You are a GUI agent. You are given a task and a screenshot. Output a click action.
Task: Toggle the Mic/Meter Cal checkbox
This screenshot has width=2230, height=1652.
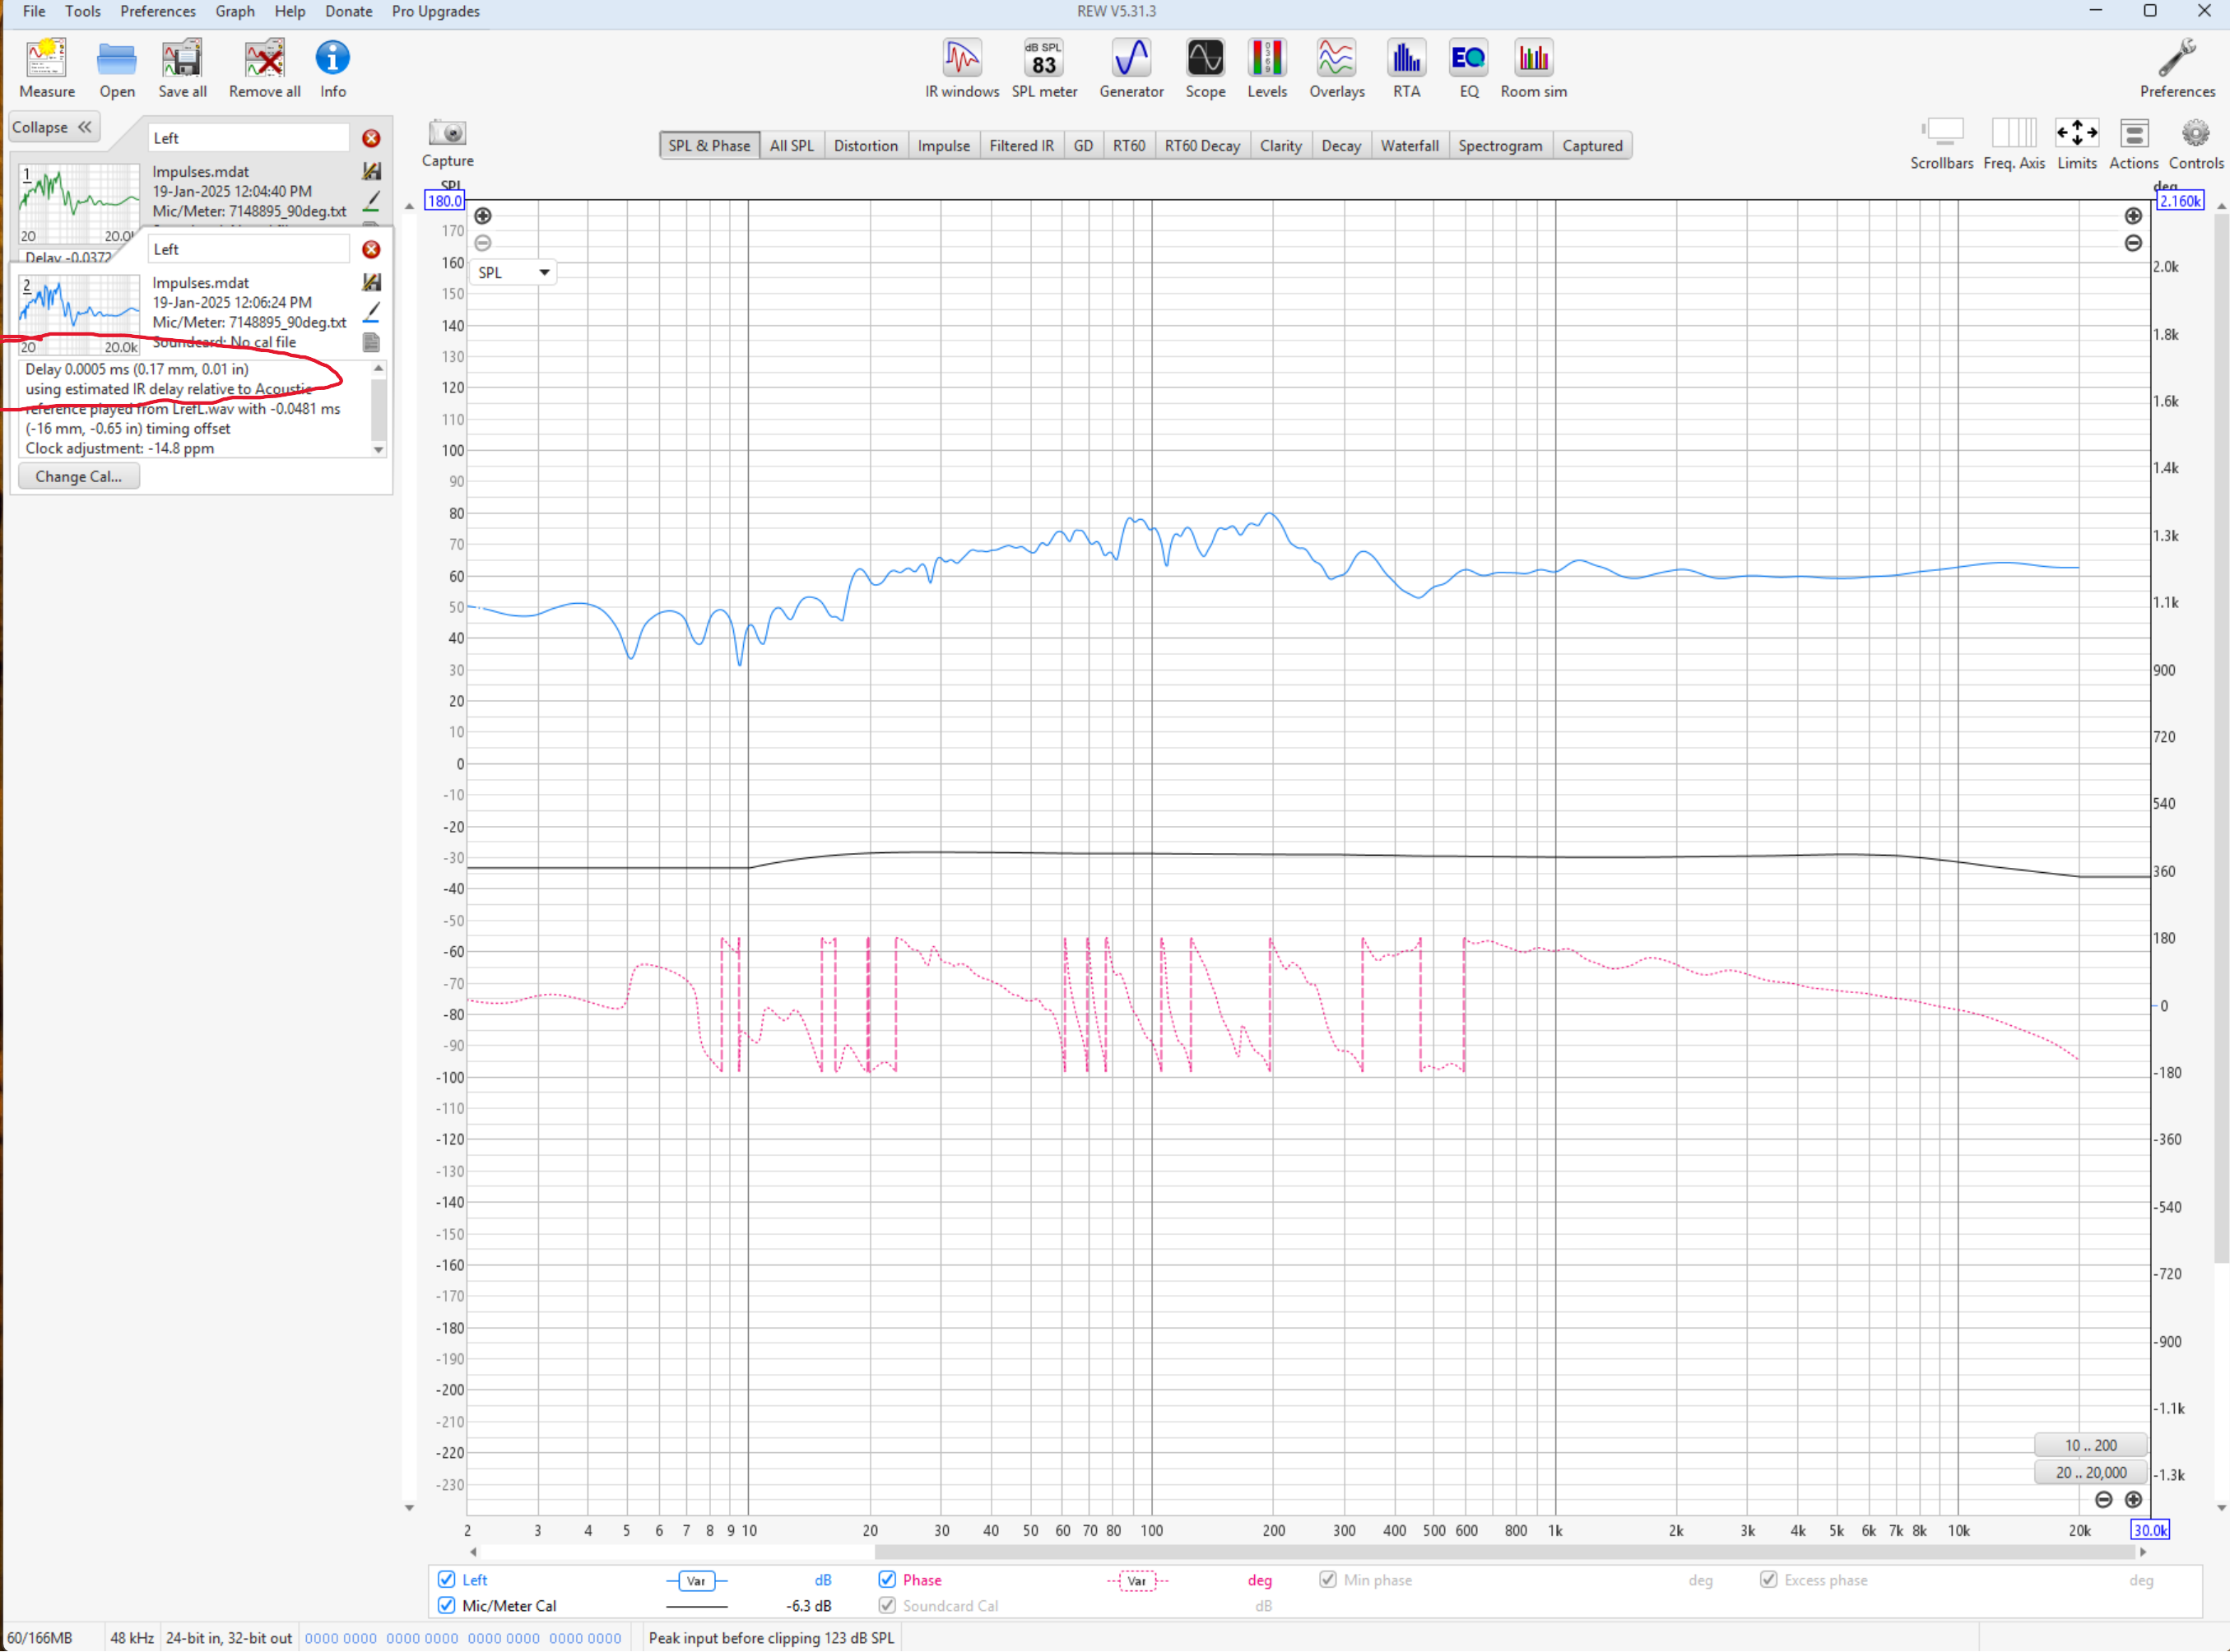pyautogui.click(x=447, y=1605)
